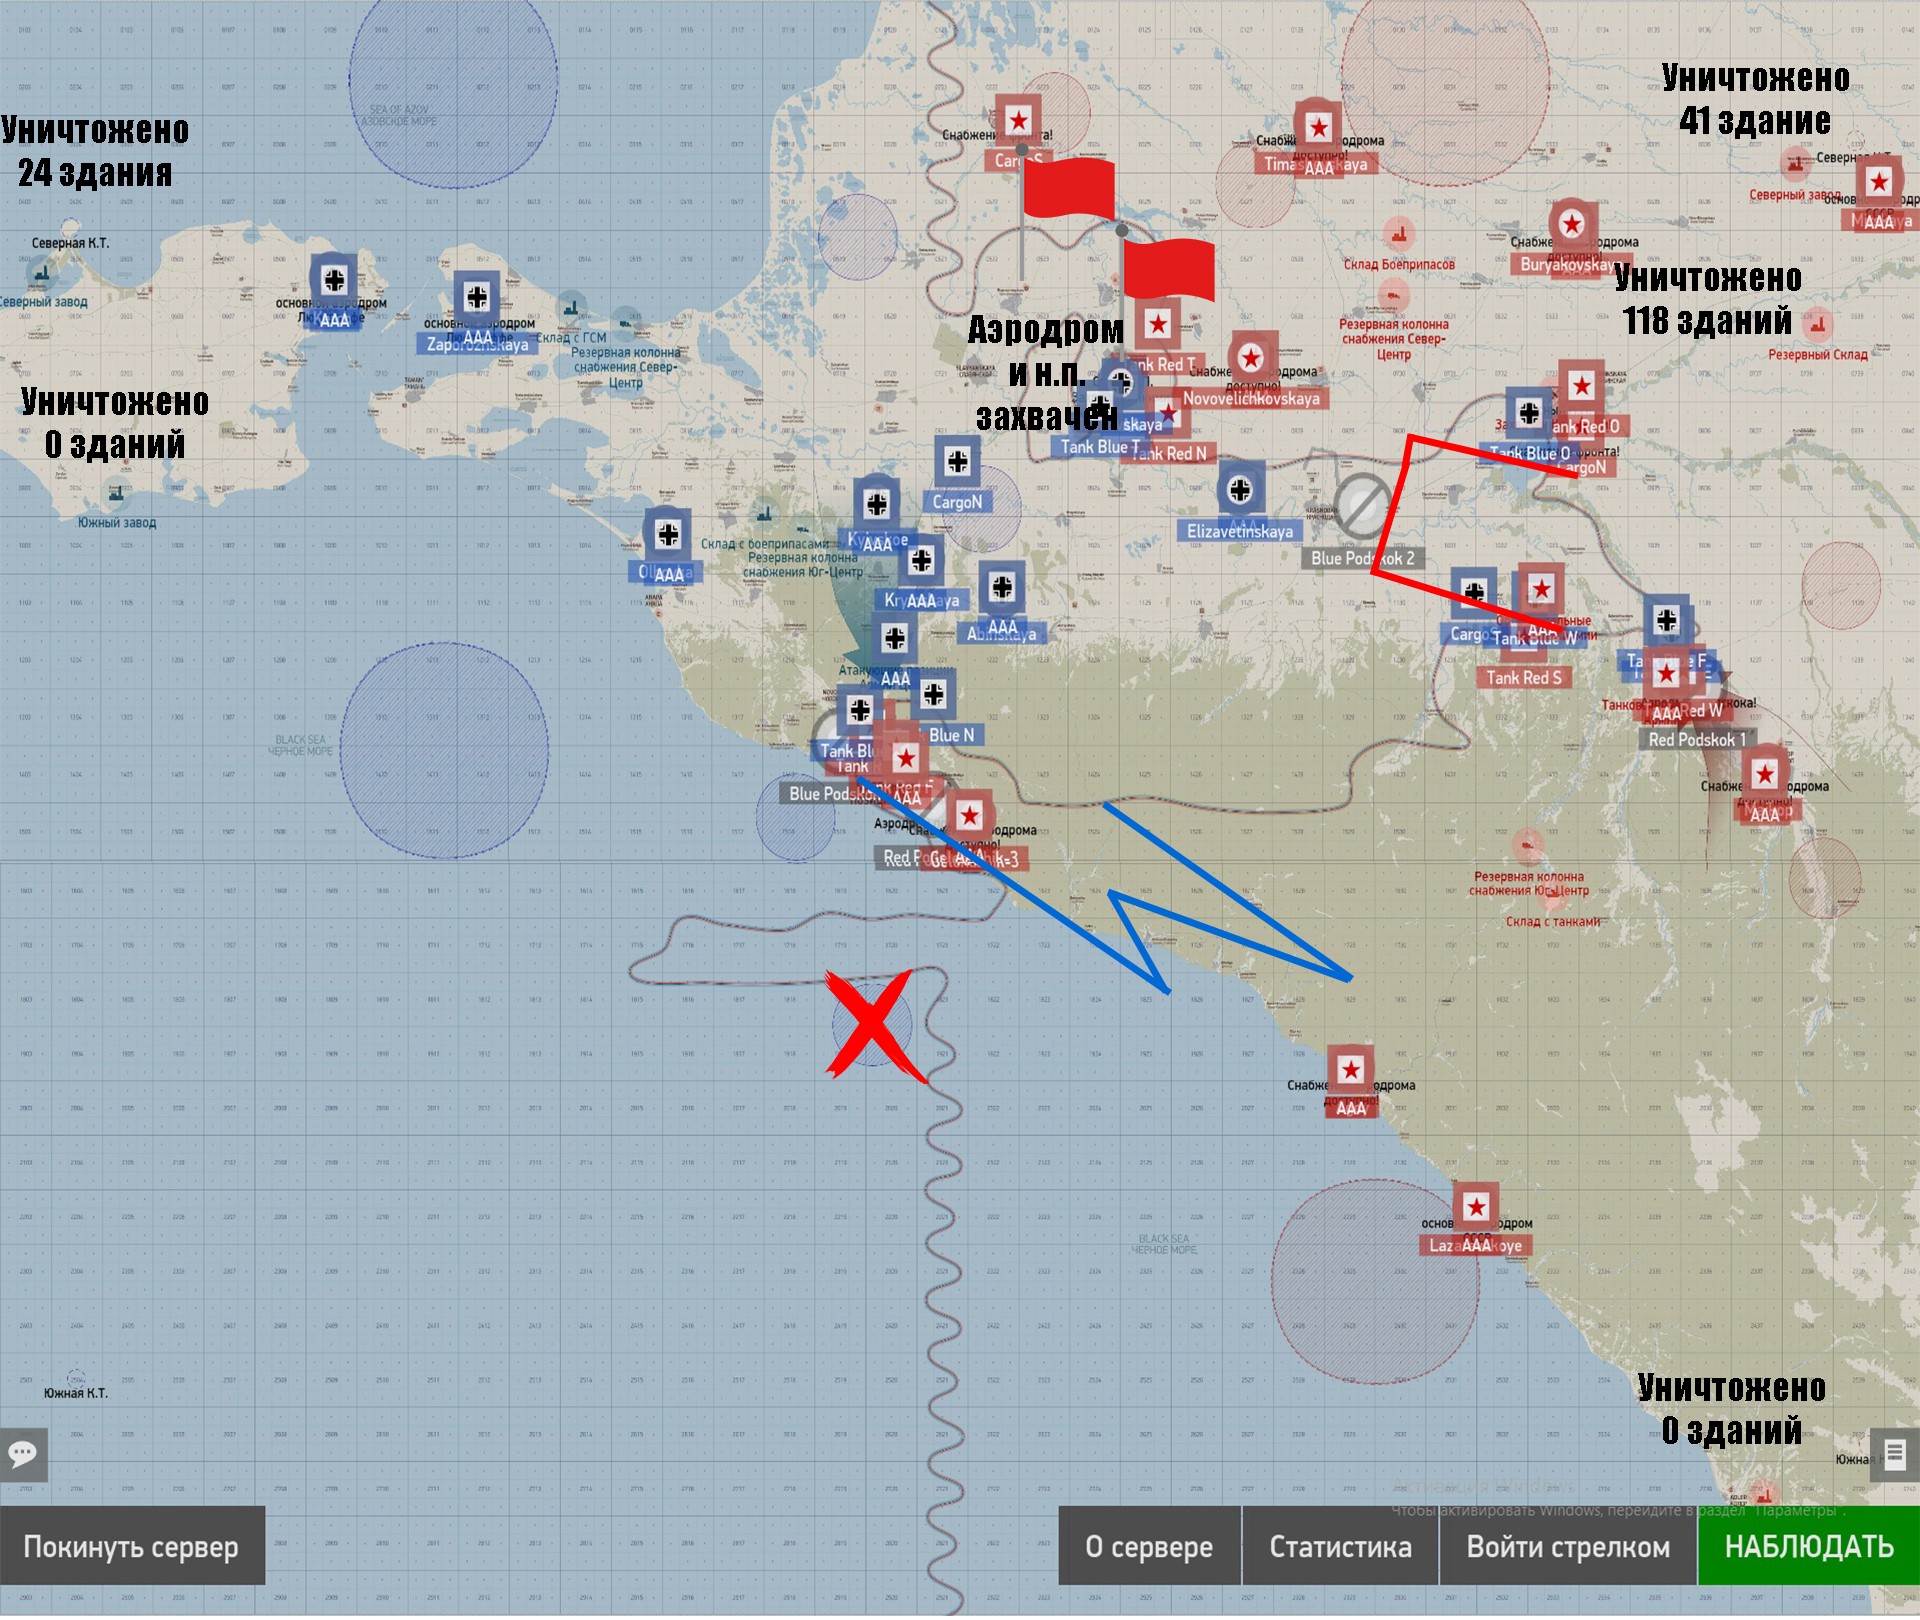Click the Zaporozhskaya blue airfield marker
Image resolution: width=1920 pixels, height=1620 pixels.
point(477,297)
